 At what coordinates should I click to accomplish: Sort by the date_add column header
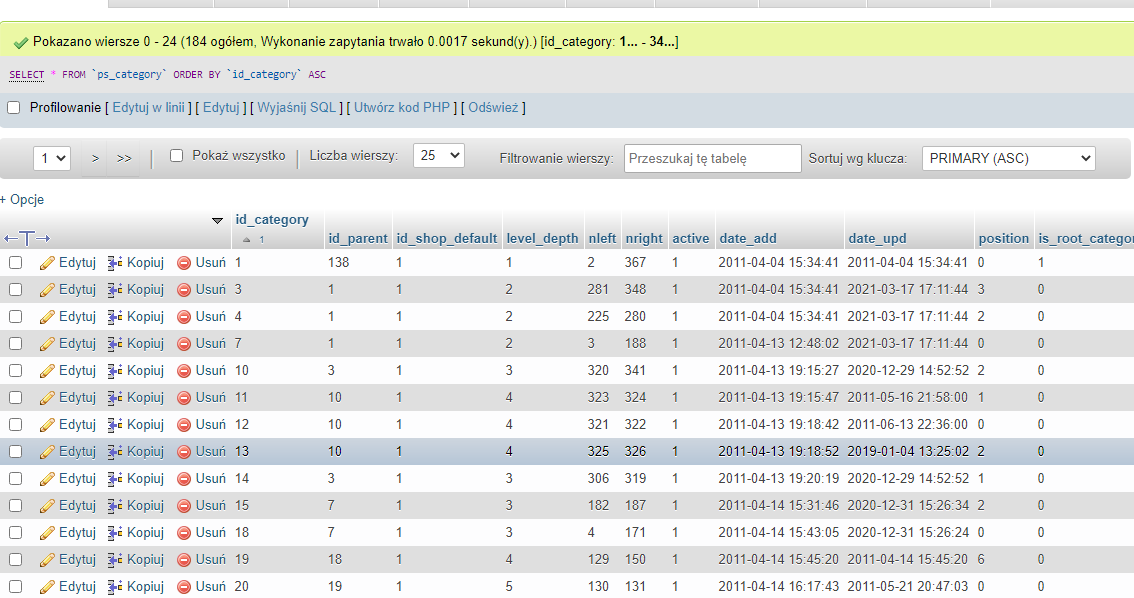tap(748, 239)
